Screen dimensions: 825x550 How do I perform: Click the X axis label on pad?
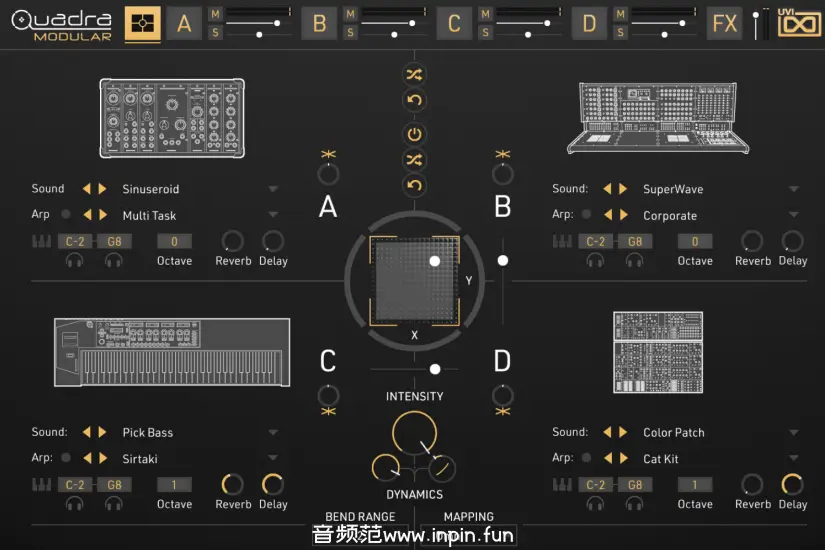point(415,335)
